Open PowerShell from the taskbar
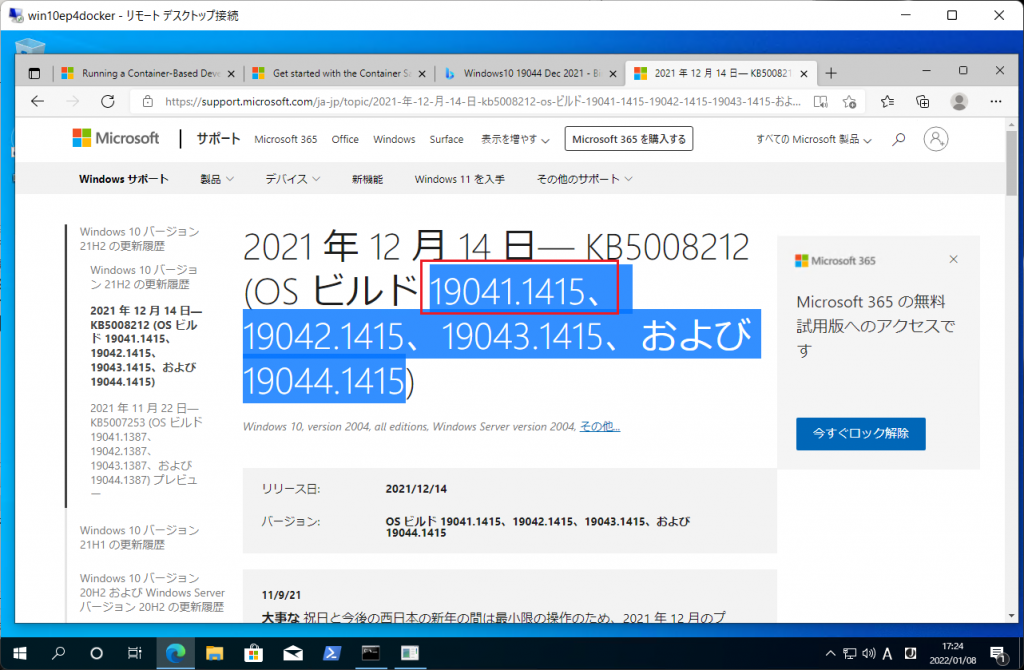This screenshot has height=670, width=1024. (x=332, y=653)
